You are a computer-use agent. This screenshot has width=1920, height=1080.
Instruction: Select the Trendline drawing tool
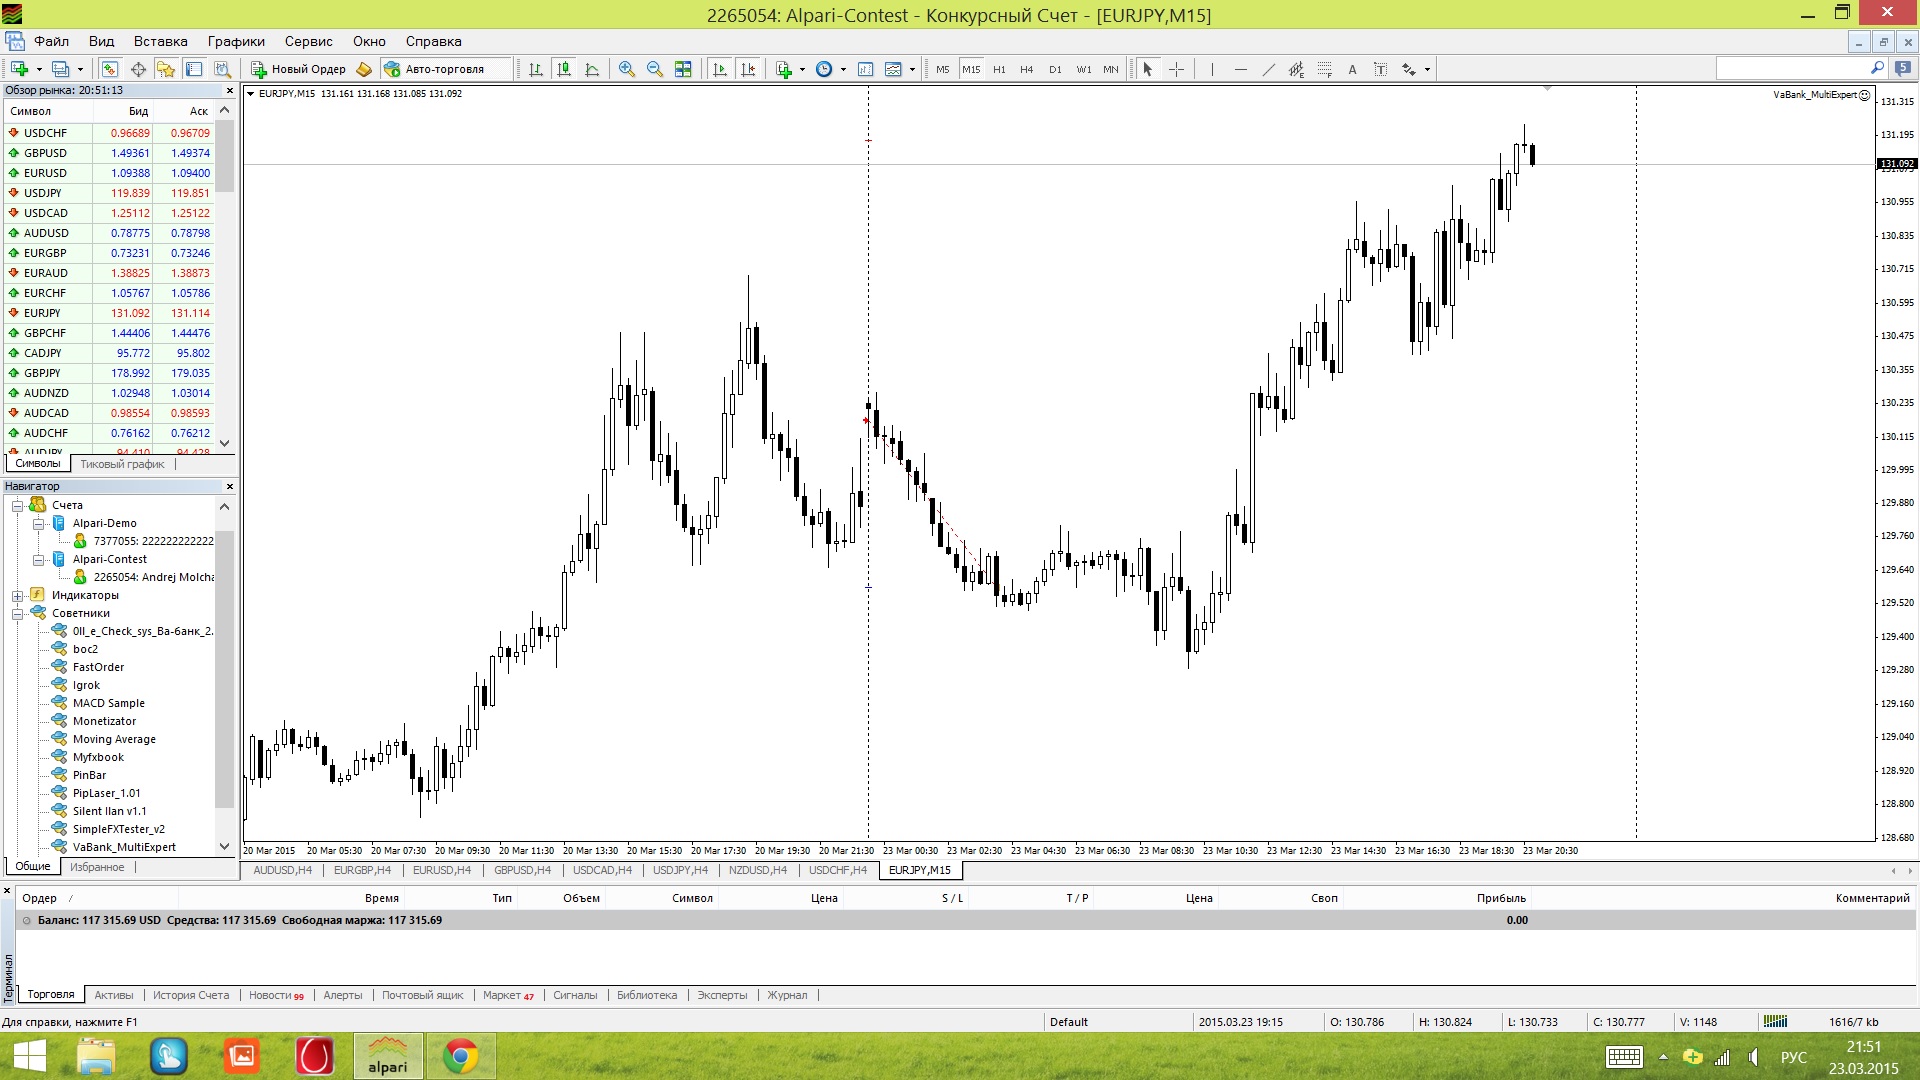[x=1268, y=69]
